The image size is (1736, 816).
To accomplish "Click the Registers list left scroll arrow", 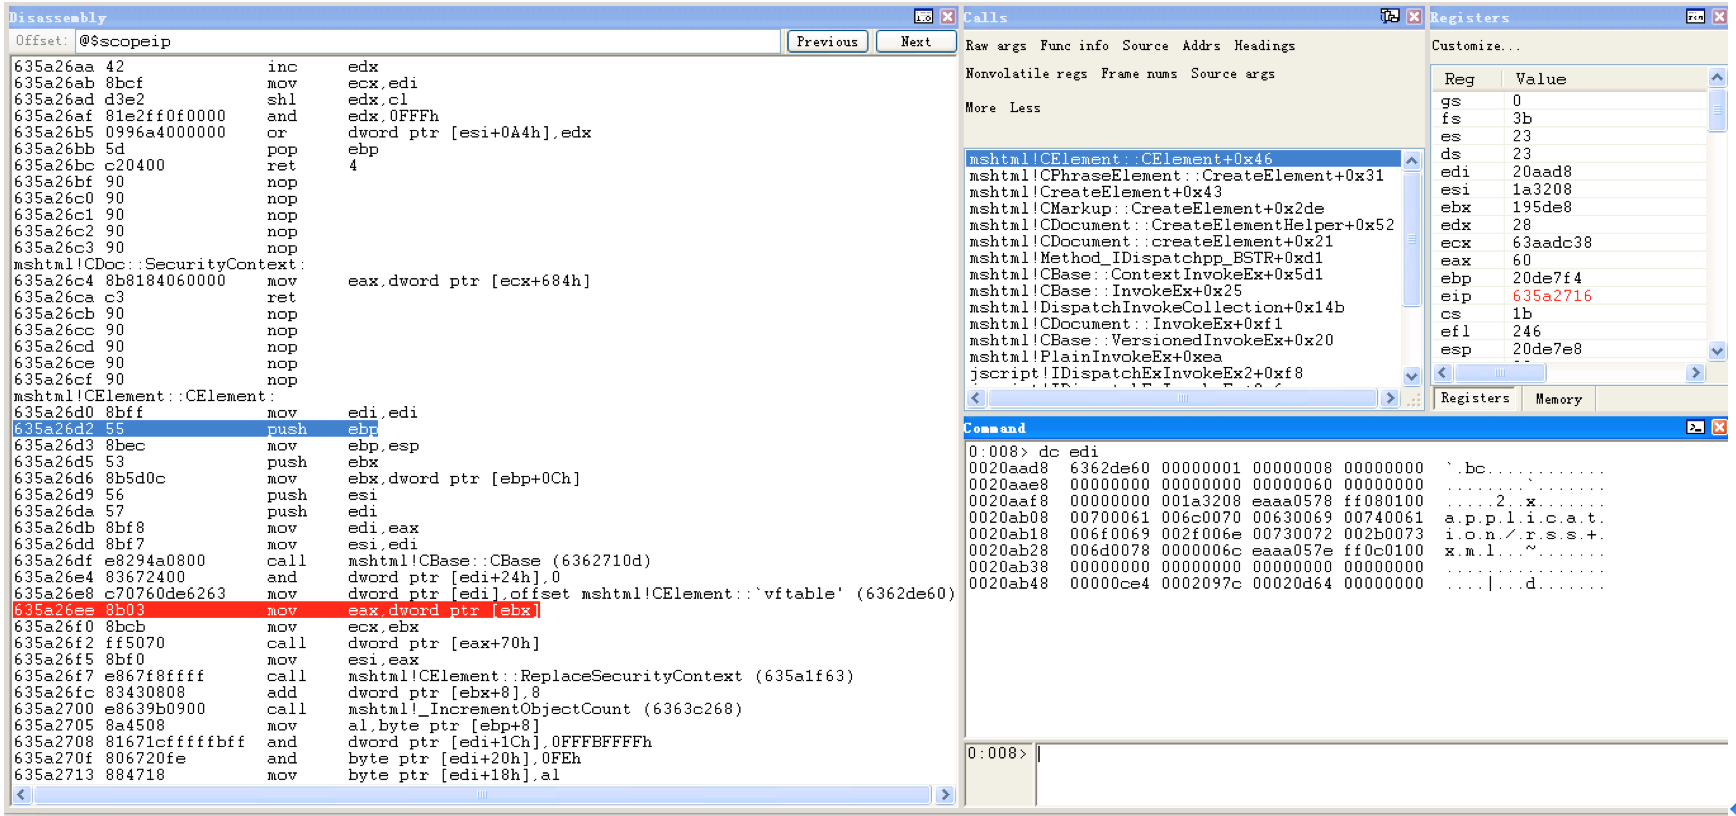I will [1443, 373].
